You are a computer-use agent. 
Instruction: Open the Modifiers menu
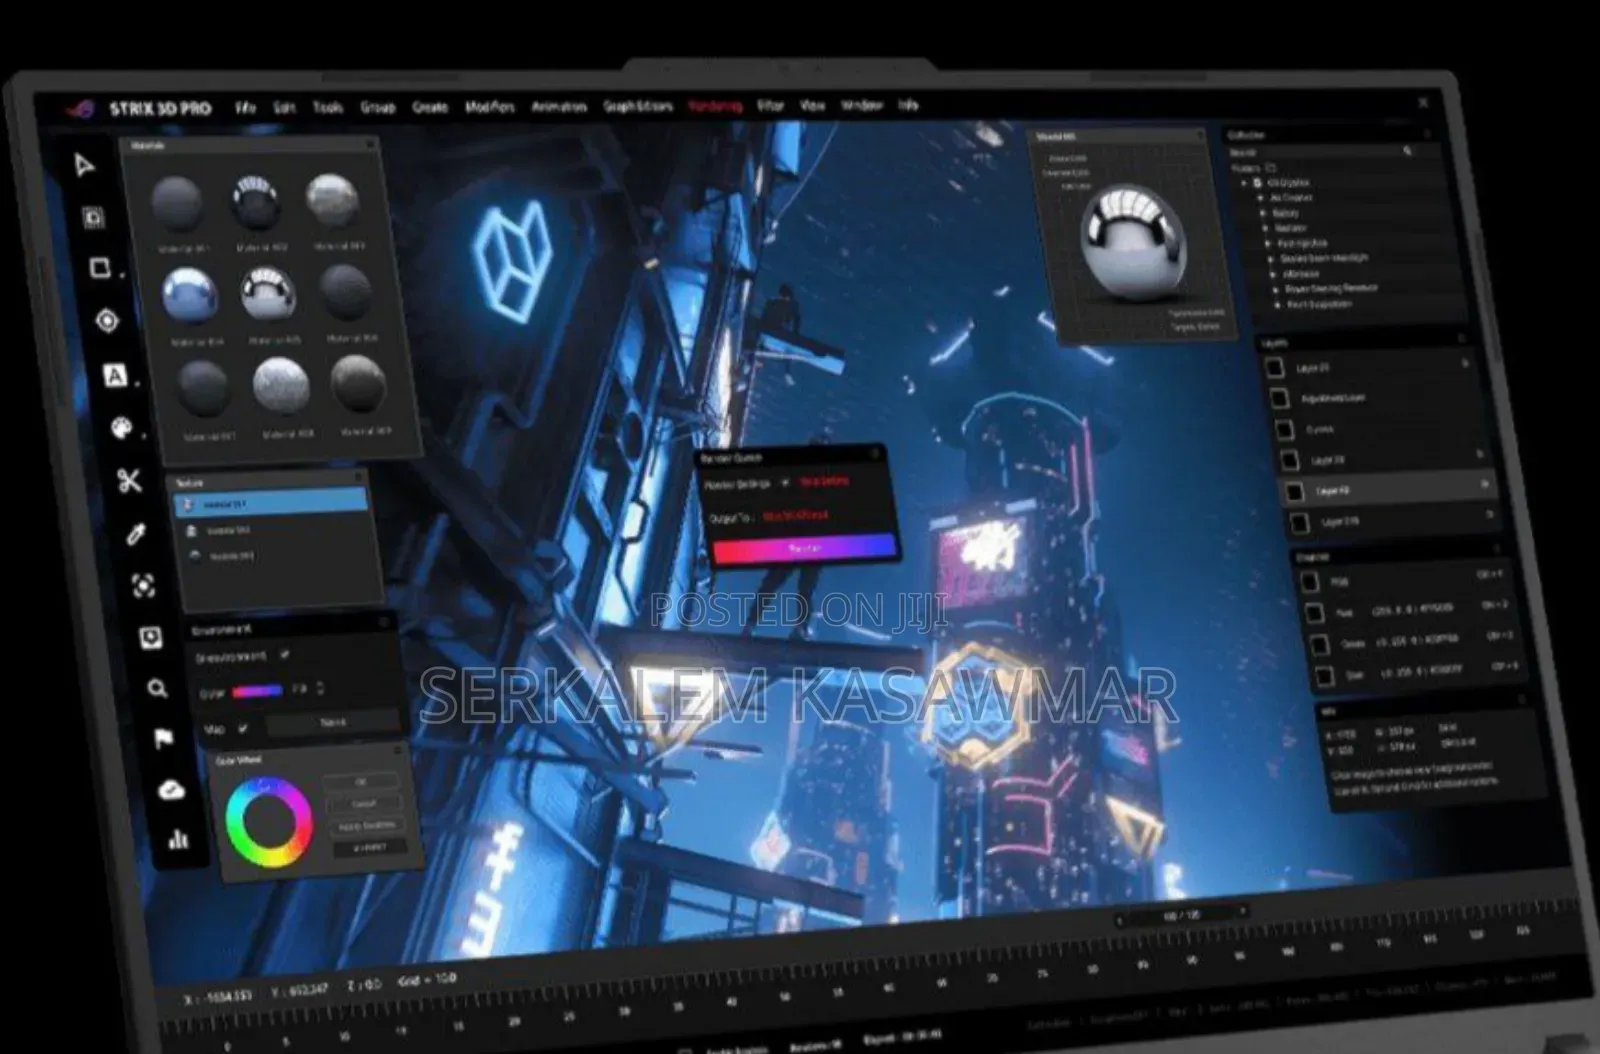489,107
